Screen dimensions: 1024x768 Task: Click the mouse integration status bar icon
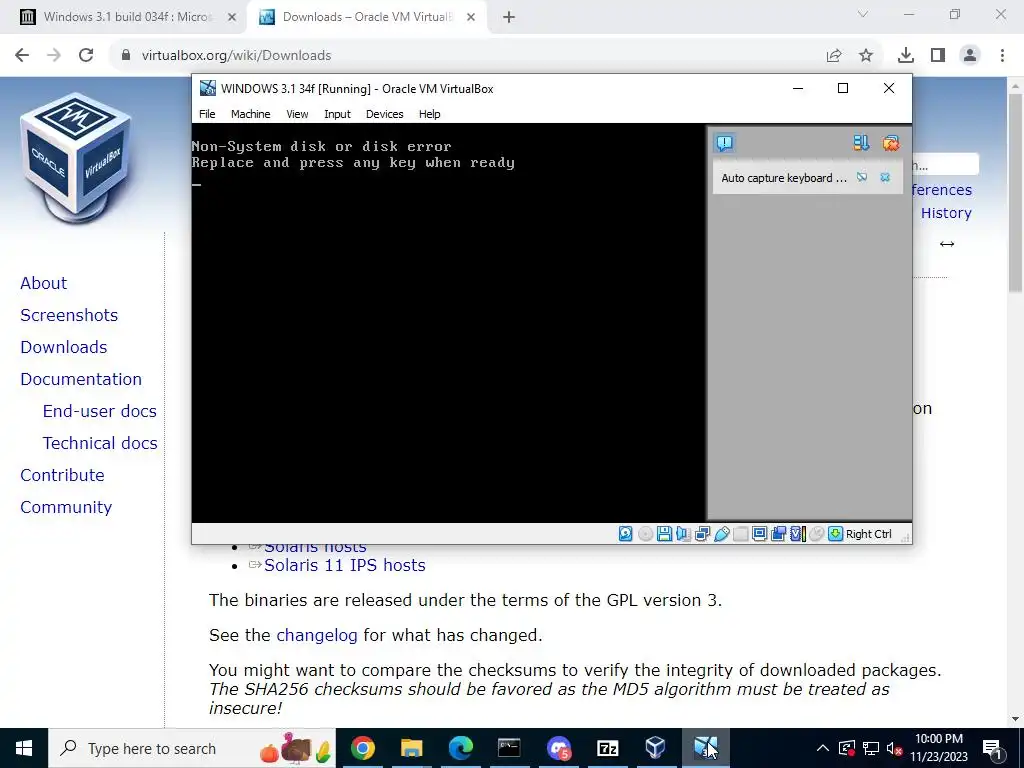(x=816, y=534)
